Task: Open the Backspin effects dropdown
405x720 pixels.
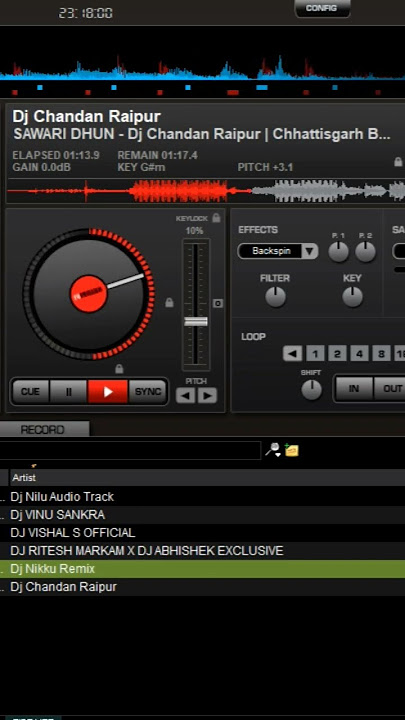Action: click(277, 251)
